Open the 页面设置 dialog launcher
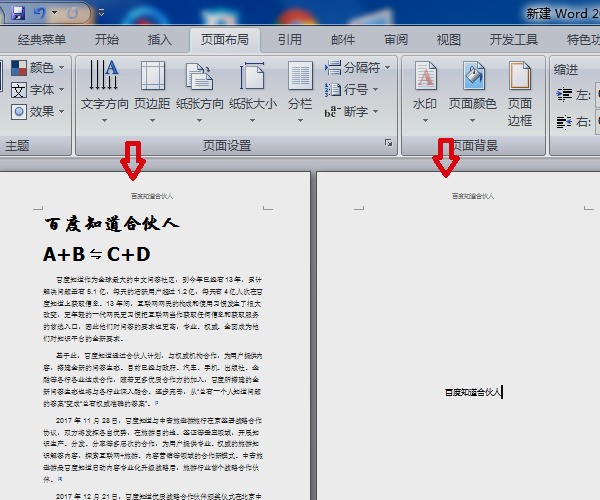 click(x=388, y=143)
